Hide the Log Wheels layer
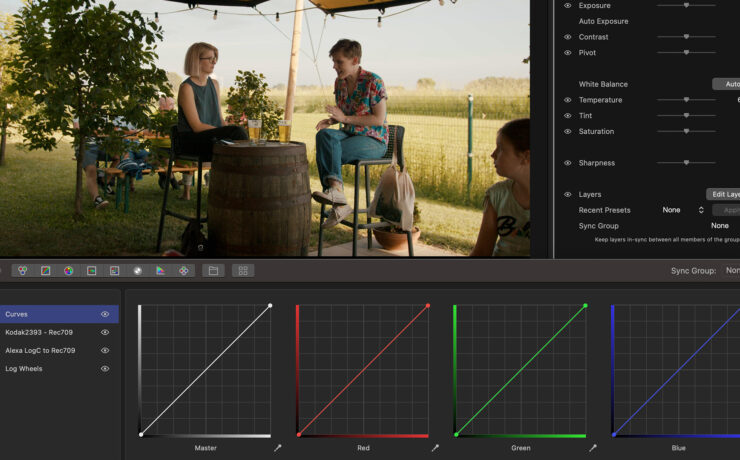 point(105,368)
